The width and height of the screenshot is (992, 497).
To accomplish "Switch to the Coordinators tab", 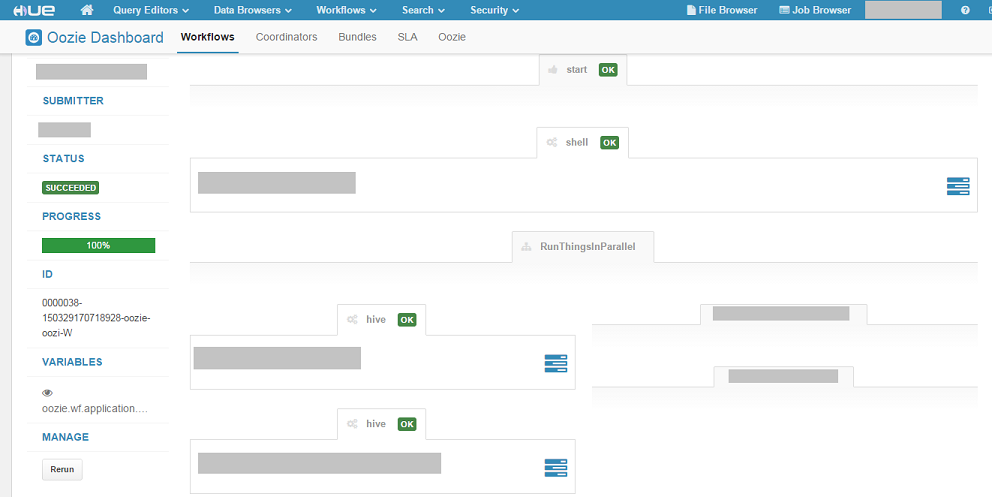I will 287,37.
